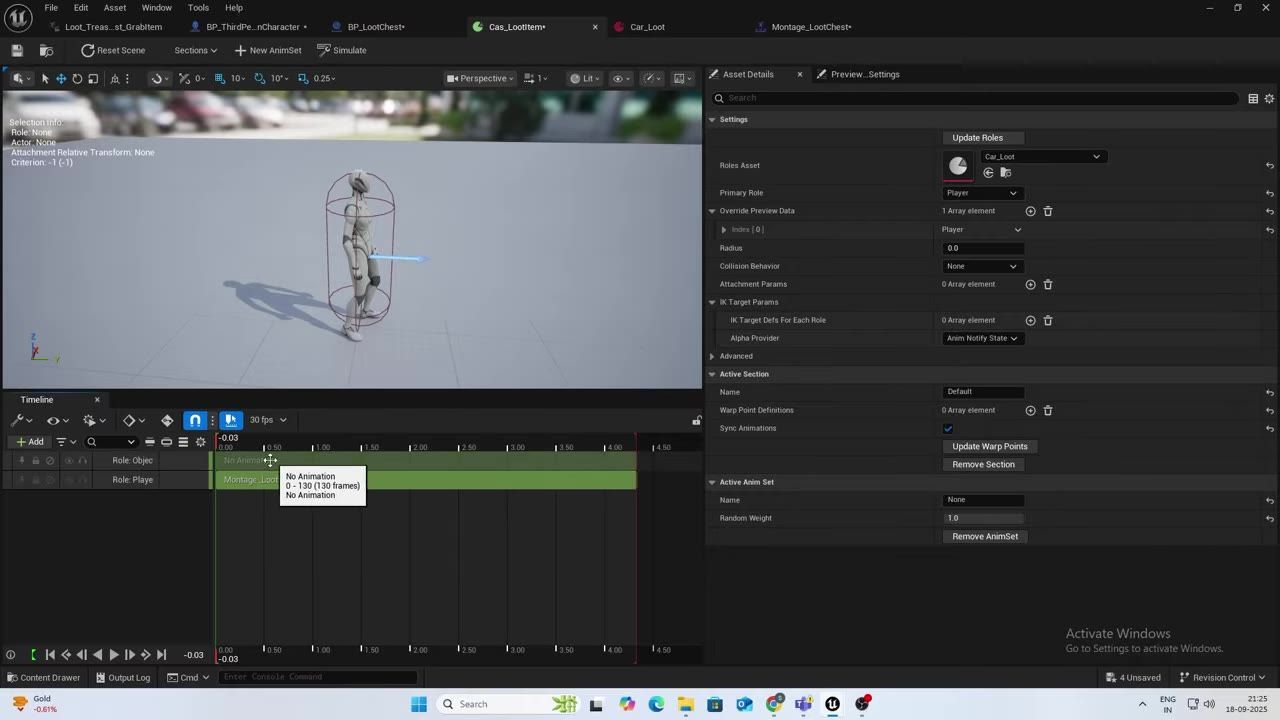Click the Remove AnimSet button
The width and height of the screenshot is (1280, 720).
click(x=985, y=536)
